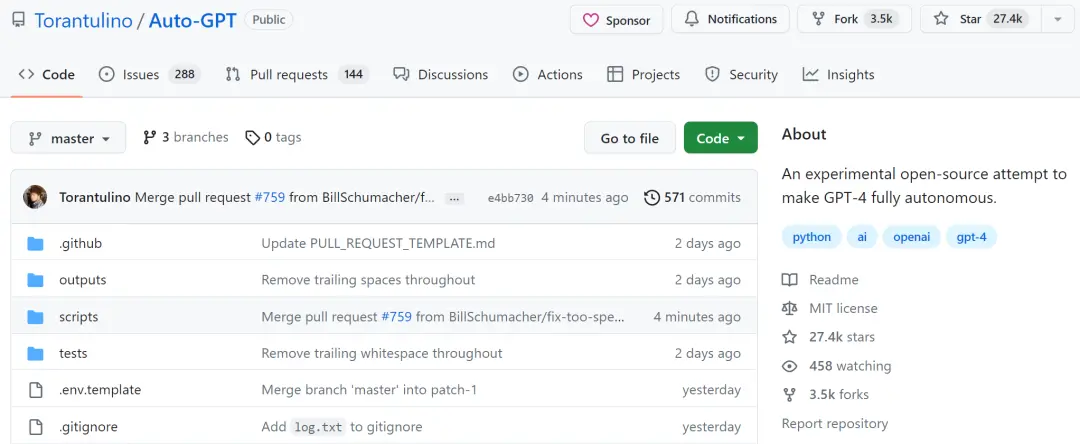Expand the truncated commit message ellipsis
Screen dimensions: 1080x444
[x=453, y=198]
